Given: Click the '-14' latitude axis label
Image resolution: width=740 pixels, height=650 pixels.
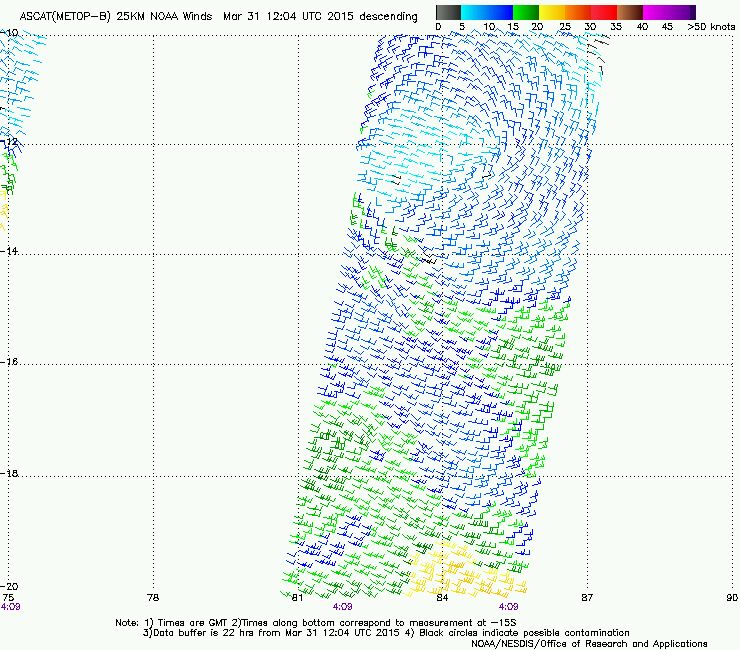Looking at the screenshot, I should (x=9, y=251).
